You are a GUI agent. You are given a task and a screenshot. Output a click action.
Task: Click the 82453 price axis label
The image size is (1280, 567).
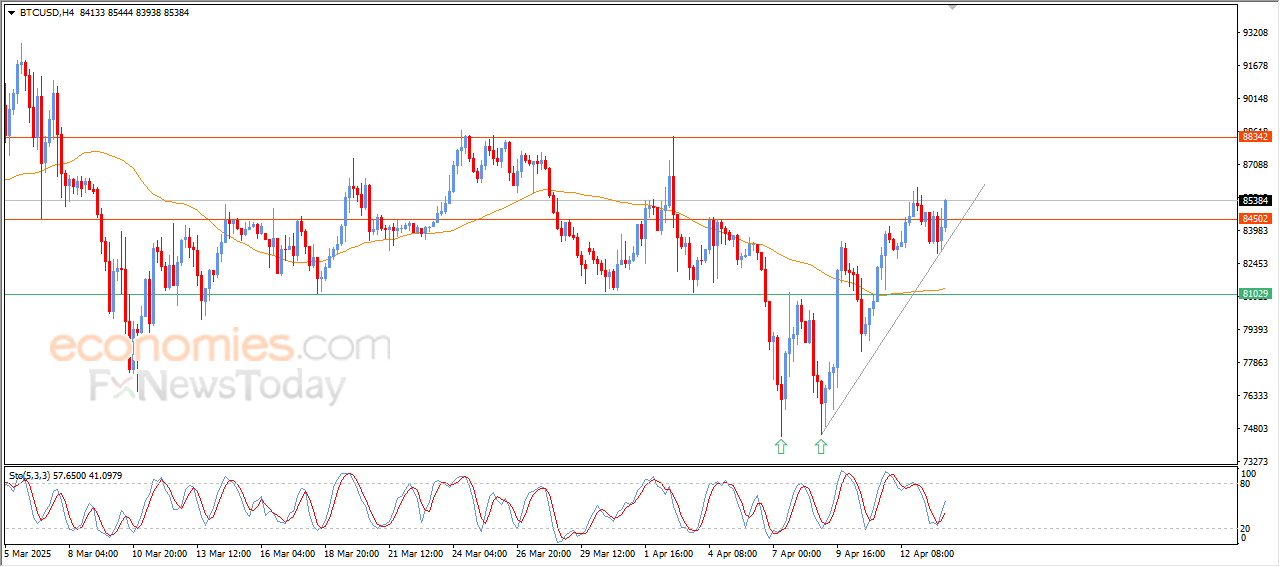1255,264
